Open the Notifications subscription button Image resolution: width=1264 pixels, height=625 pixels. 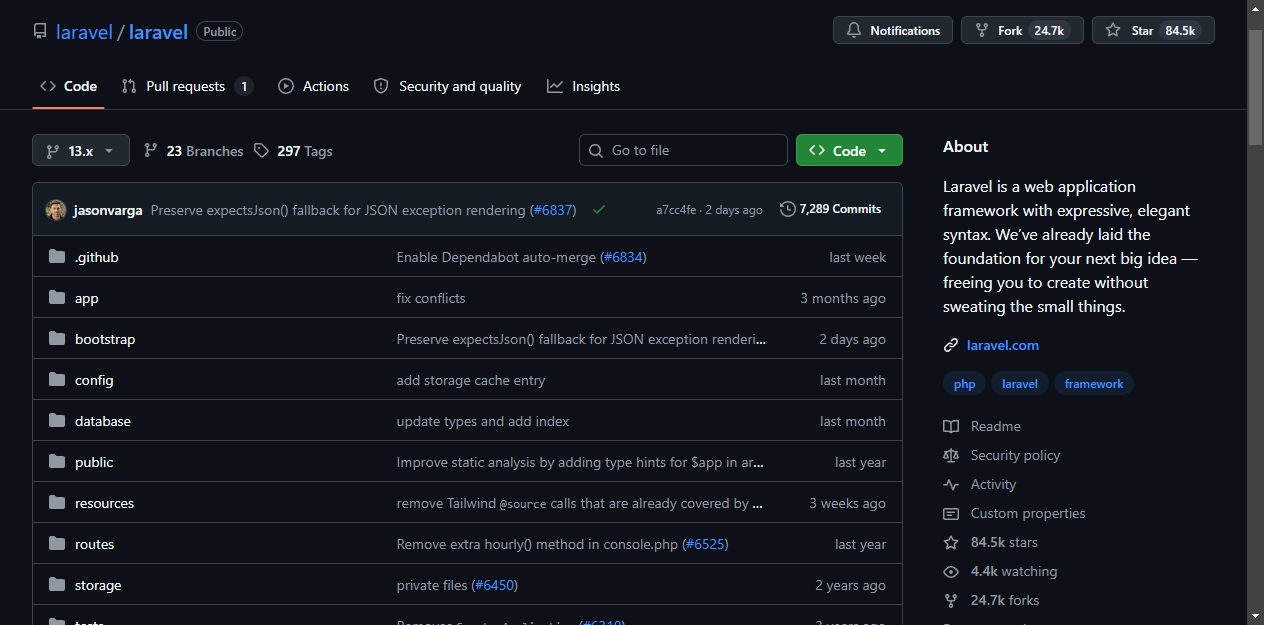click(x=893, y=30)
